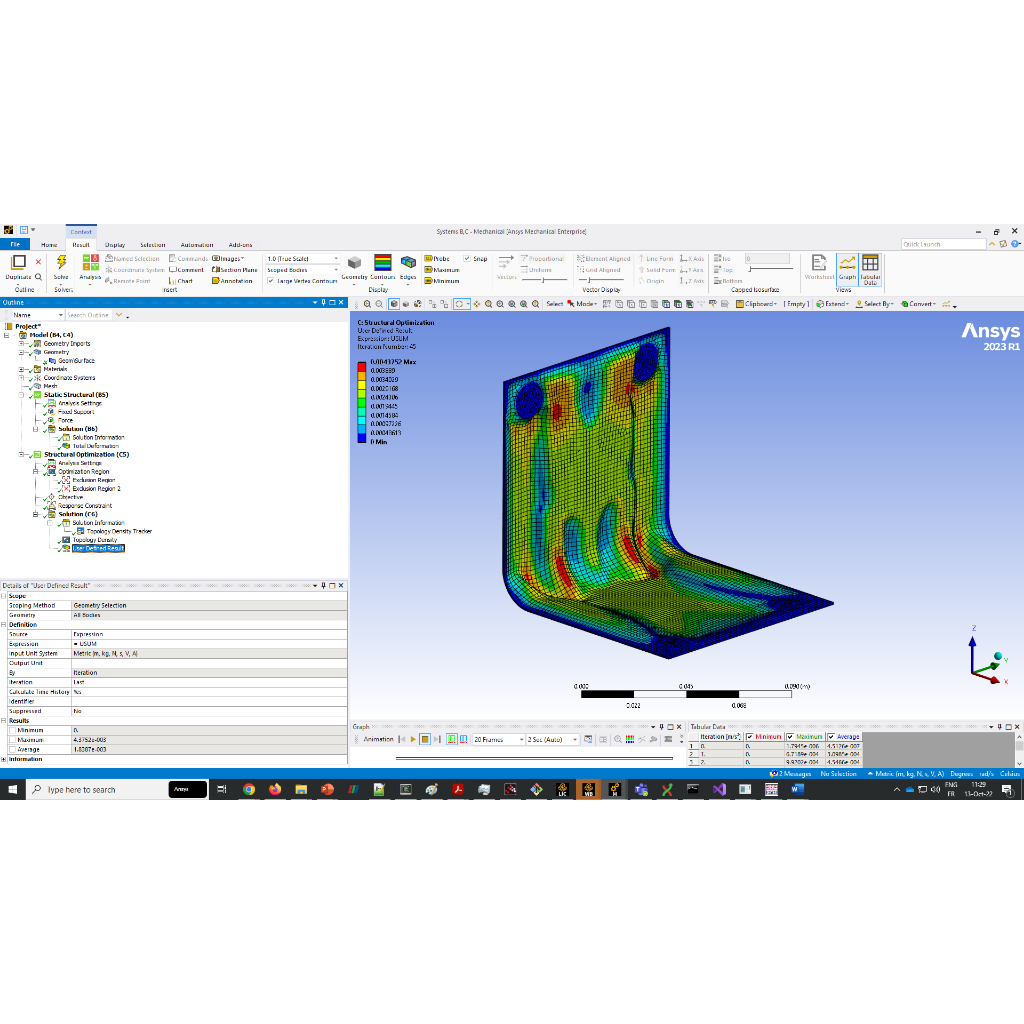Image resolution: width=1024 pixels, height=1024 pixels.
Task: Click the Solve lightning bolt icon
Action: pos(61,264)
